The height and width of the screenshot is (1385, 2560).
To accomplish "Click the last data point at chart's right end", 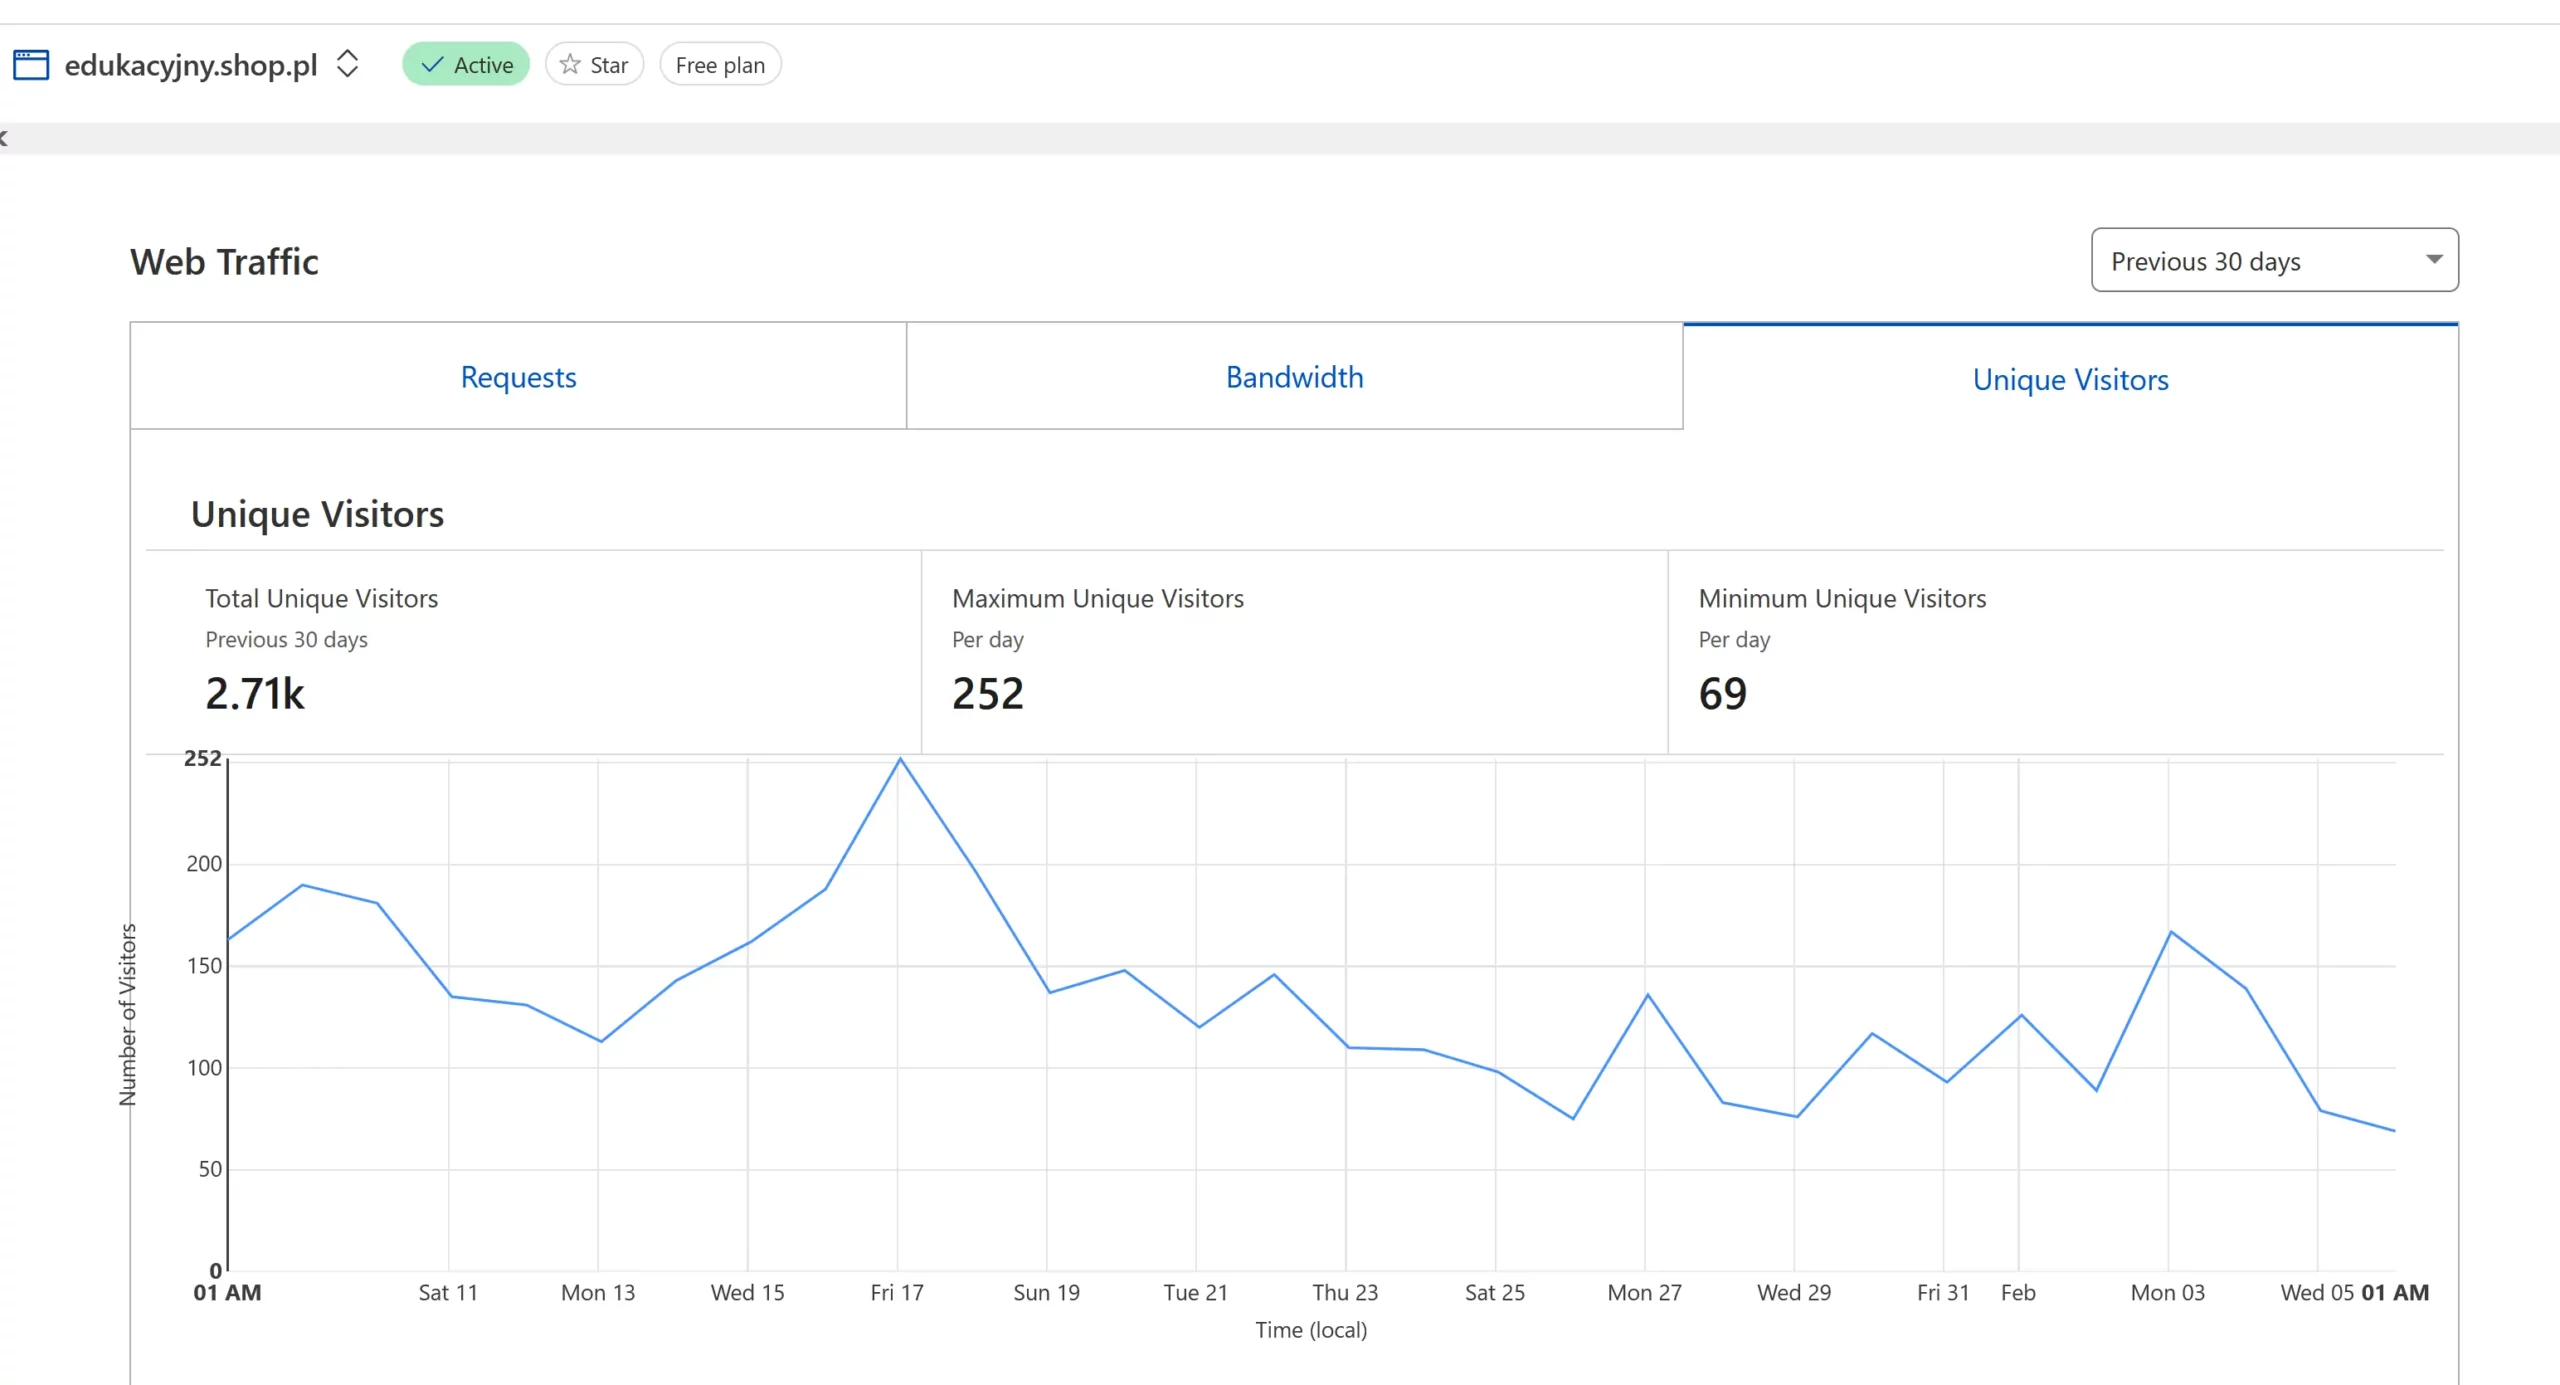I will (2394, 1130).
